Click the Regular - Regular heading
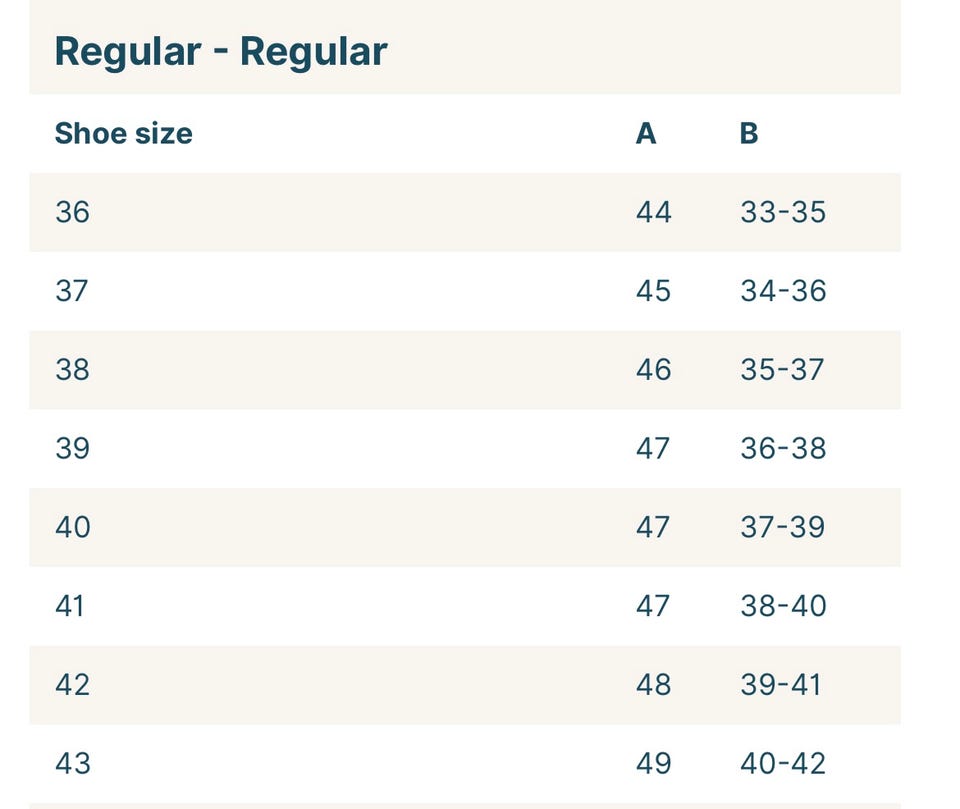 pyautogui.click(x=221, y=51)
